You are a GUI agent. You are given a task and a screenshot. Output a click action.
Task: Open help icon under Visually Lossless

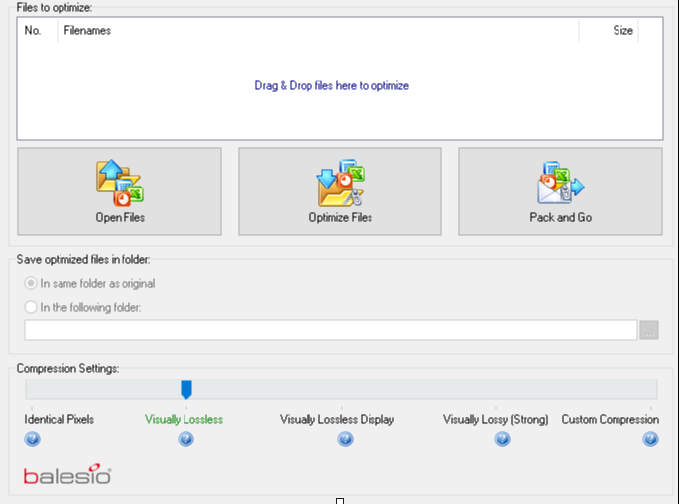click(x=186, y=439)
